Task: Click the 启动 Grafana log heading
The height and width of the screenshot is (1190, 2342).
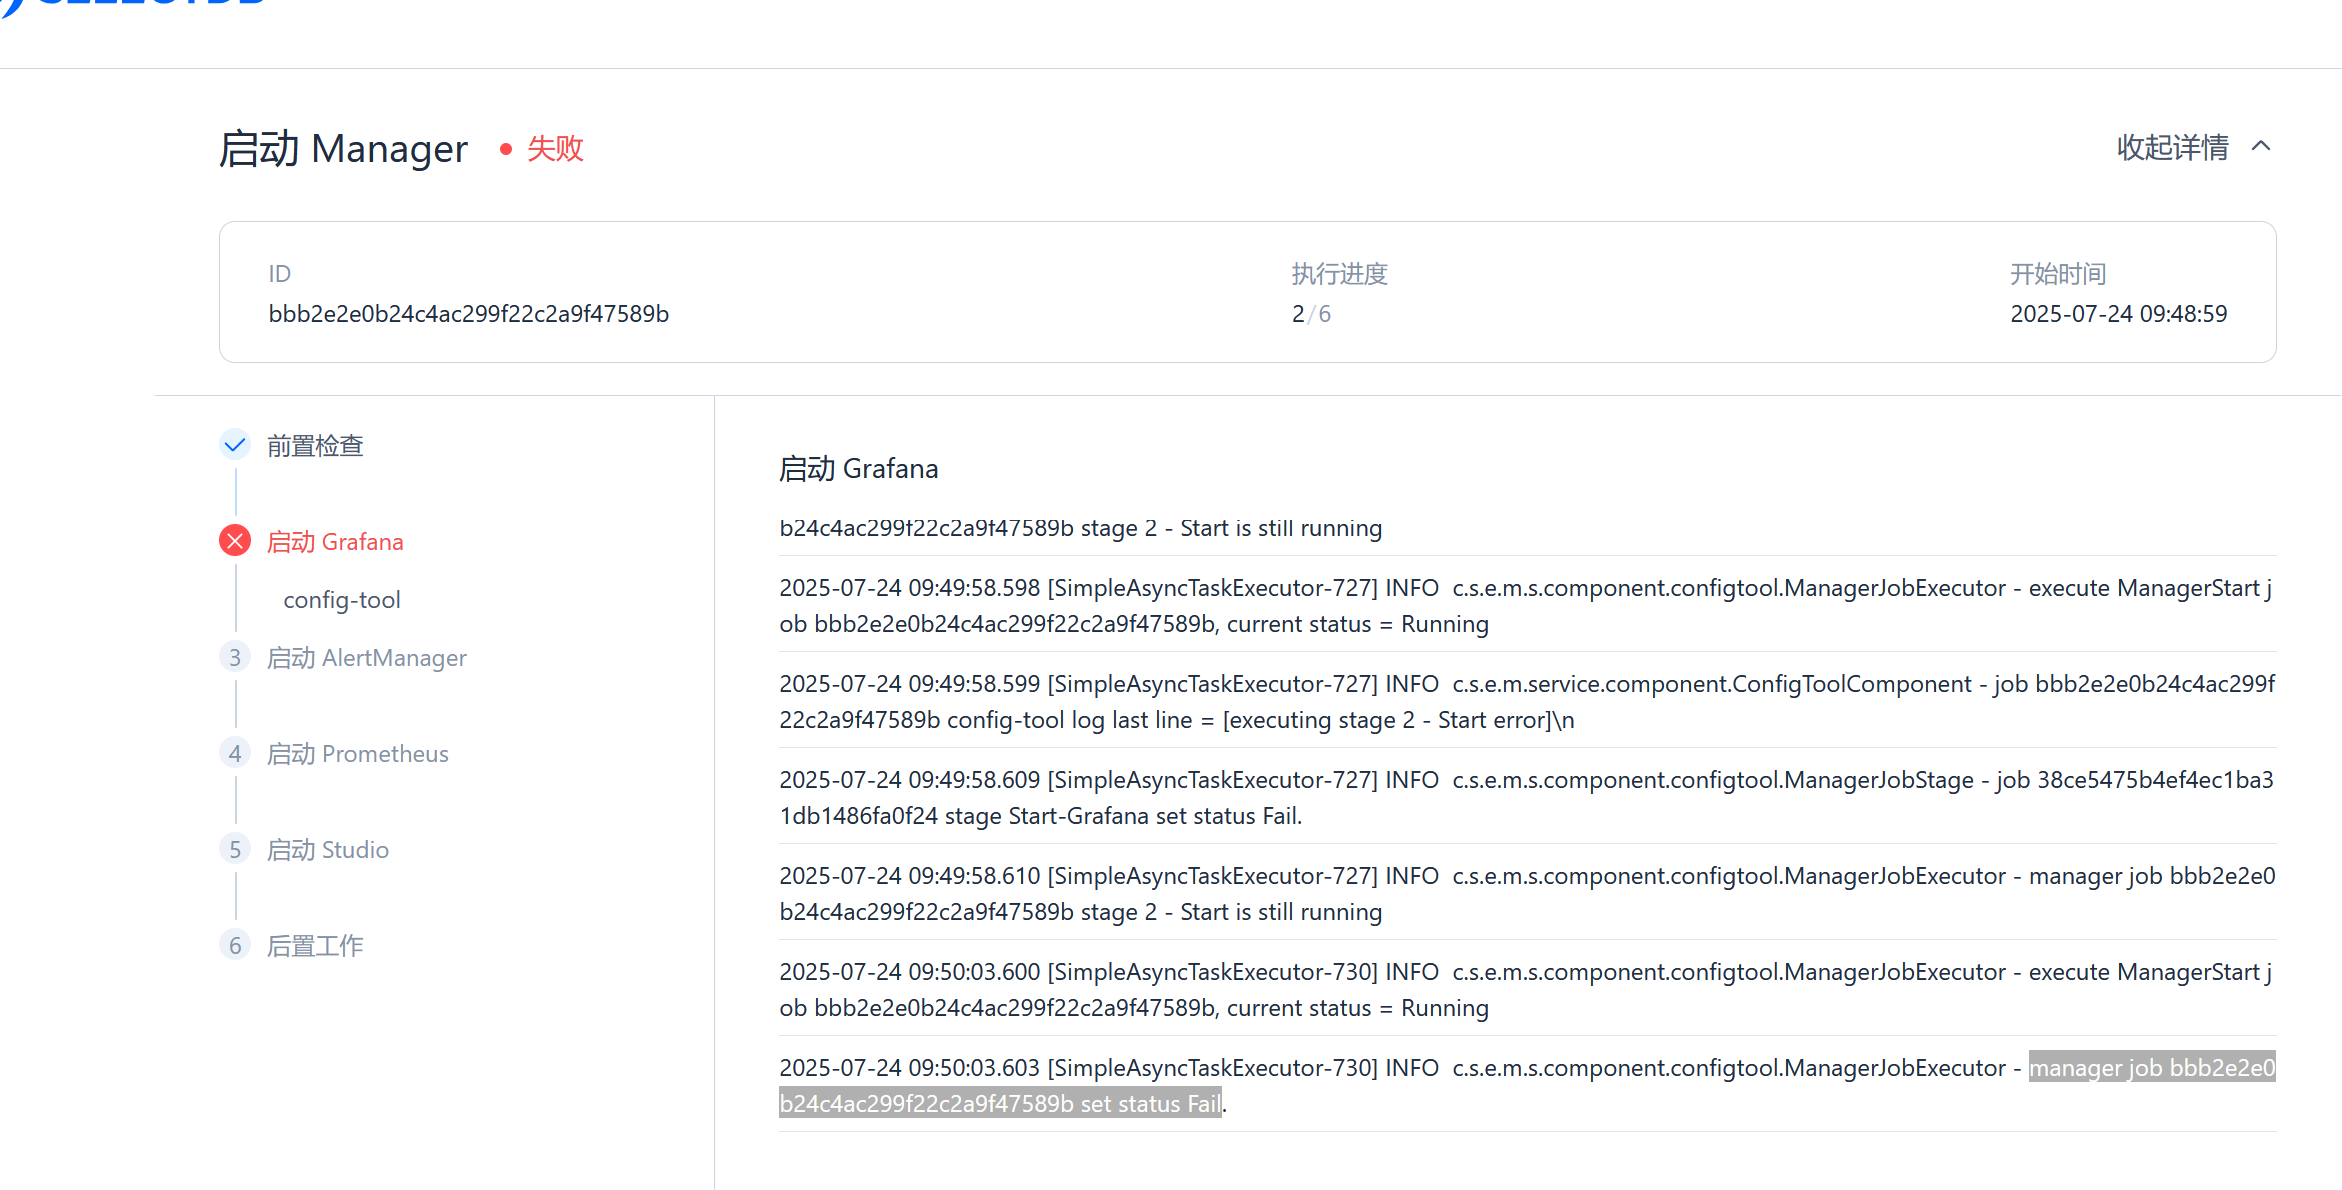Action: click(859, 469)
